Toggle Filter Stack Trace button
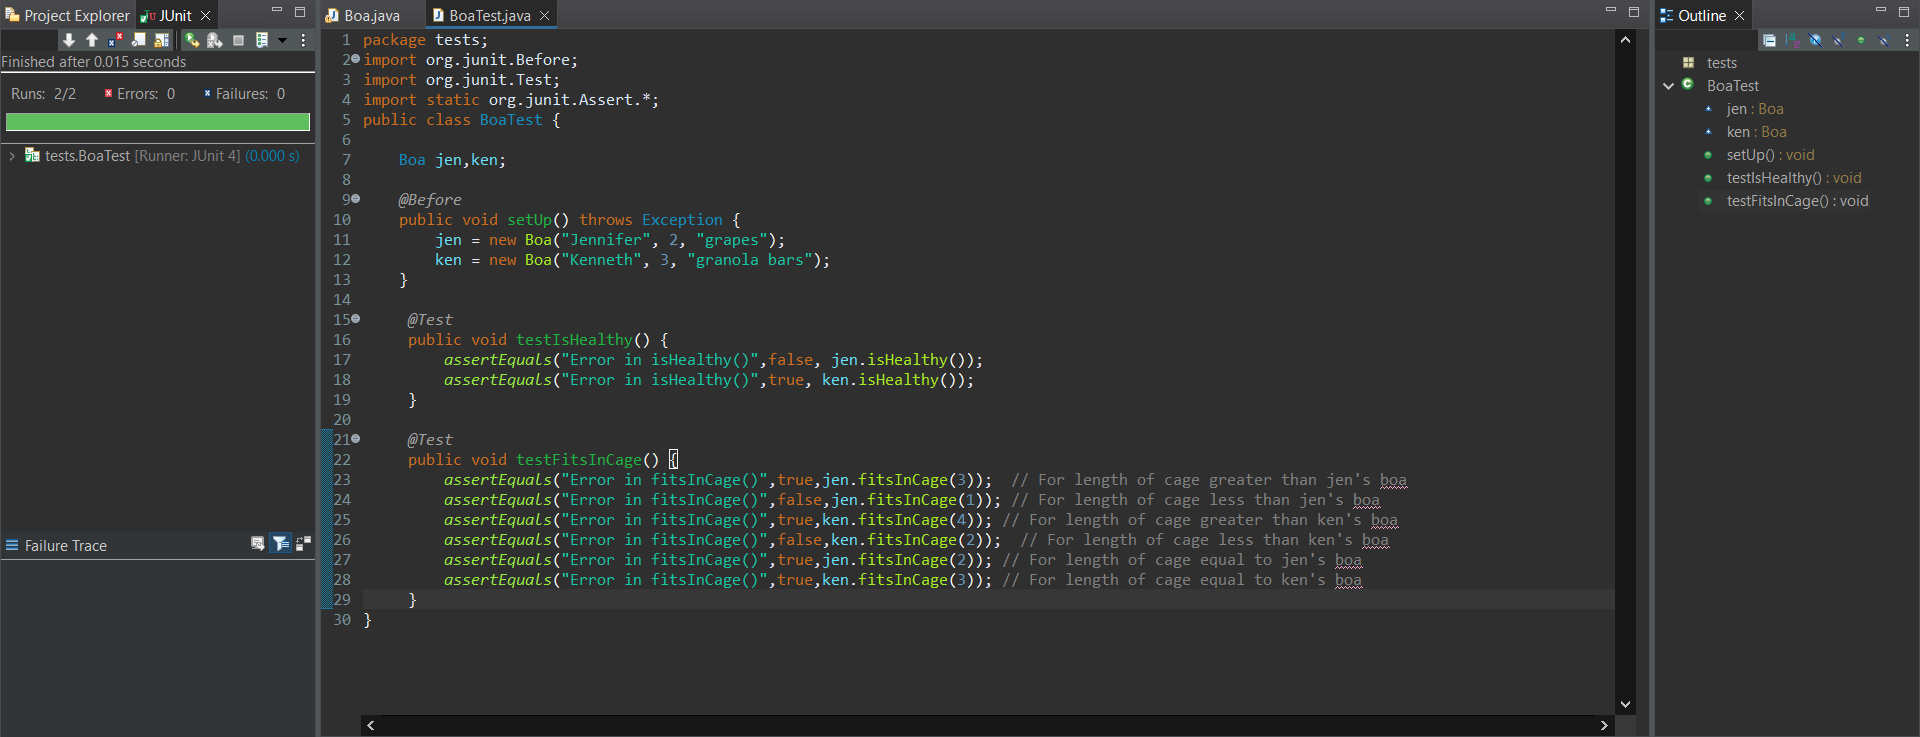 coord(281,543)
